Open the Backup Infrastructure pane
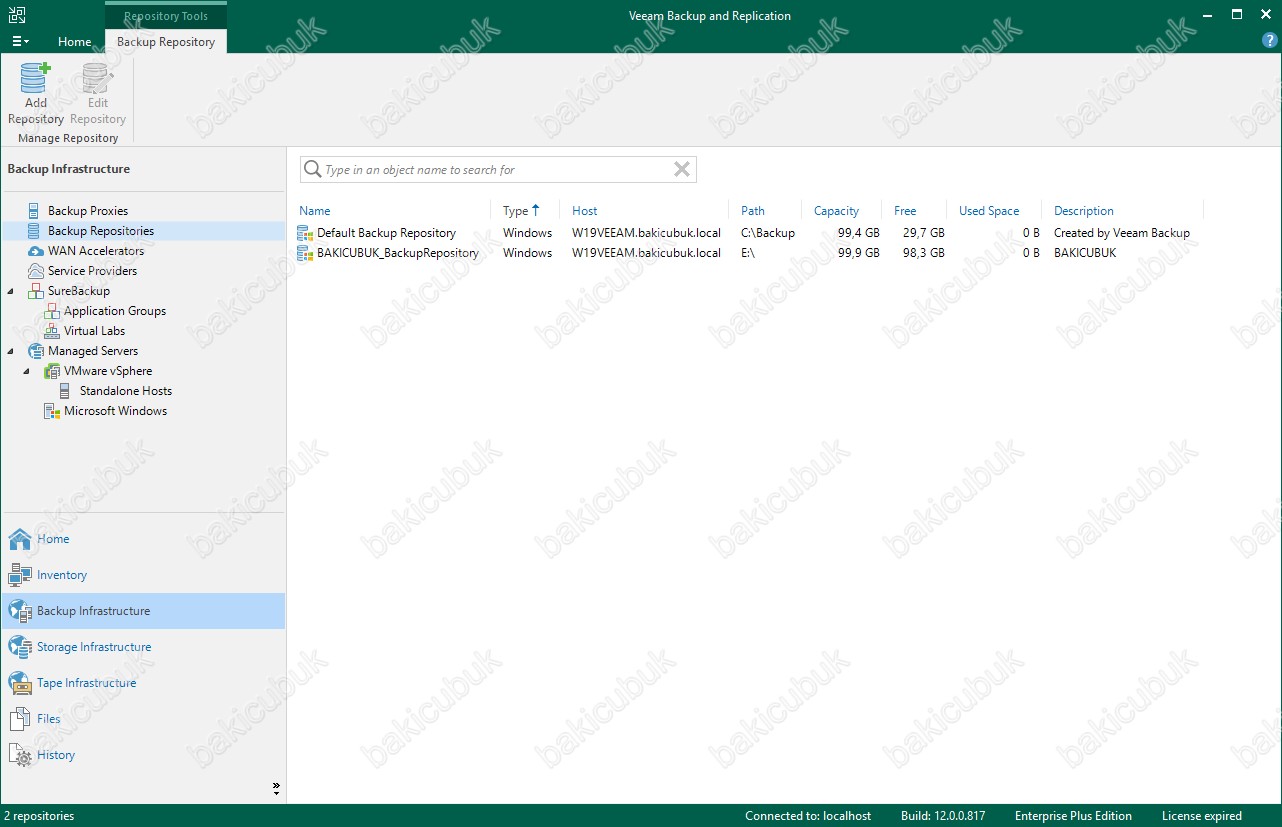 (x=143, y=611)
